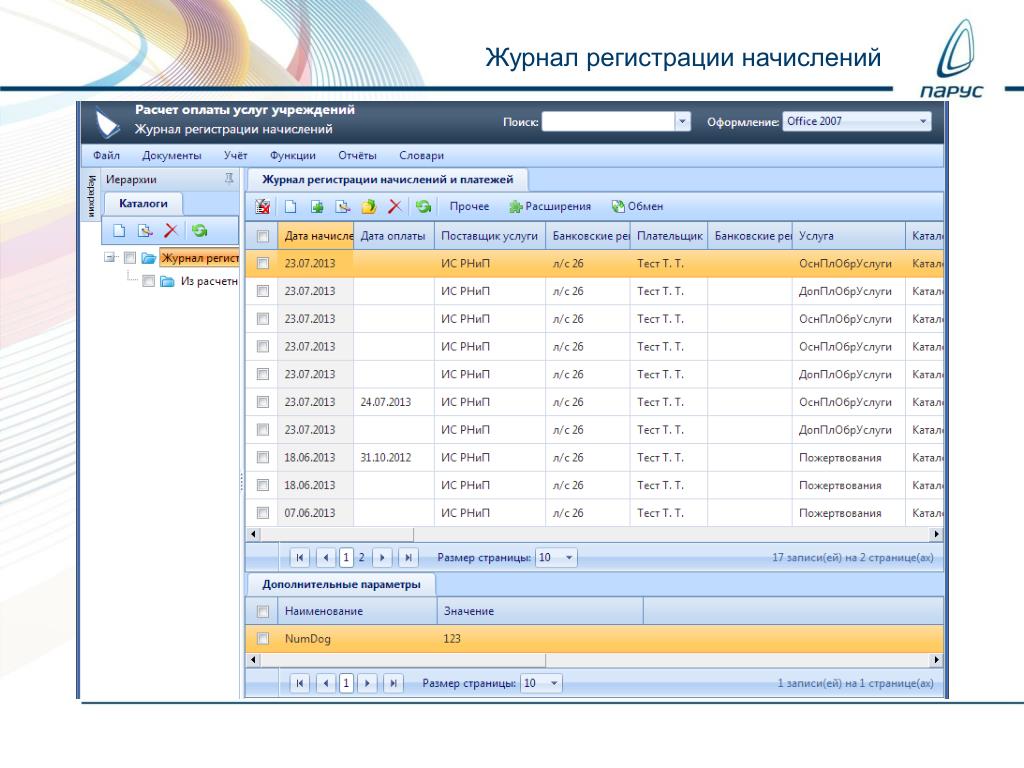This screenshot has width=1024, height=768.
Task: Click the edit record icon in journal toolbar
Action: 343,206
